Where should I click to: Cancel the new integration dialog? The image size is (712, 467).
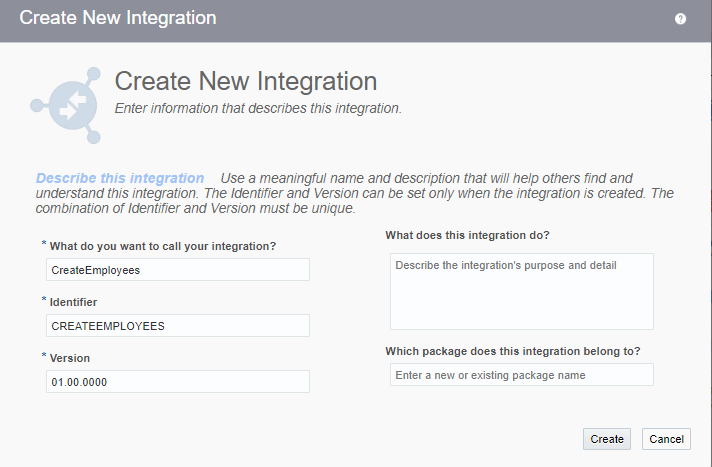click(x=666, y=439)
